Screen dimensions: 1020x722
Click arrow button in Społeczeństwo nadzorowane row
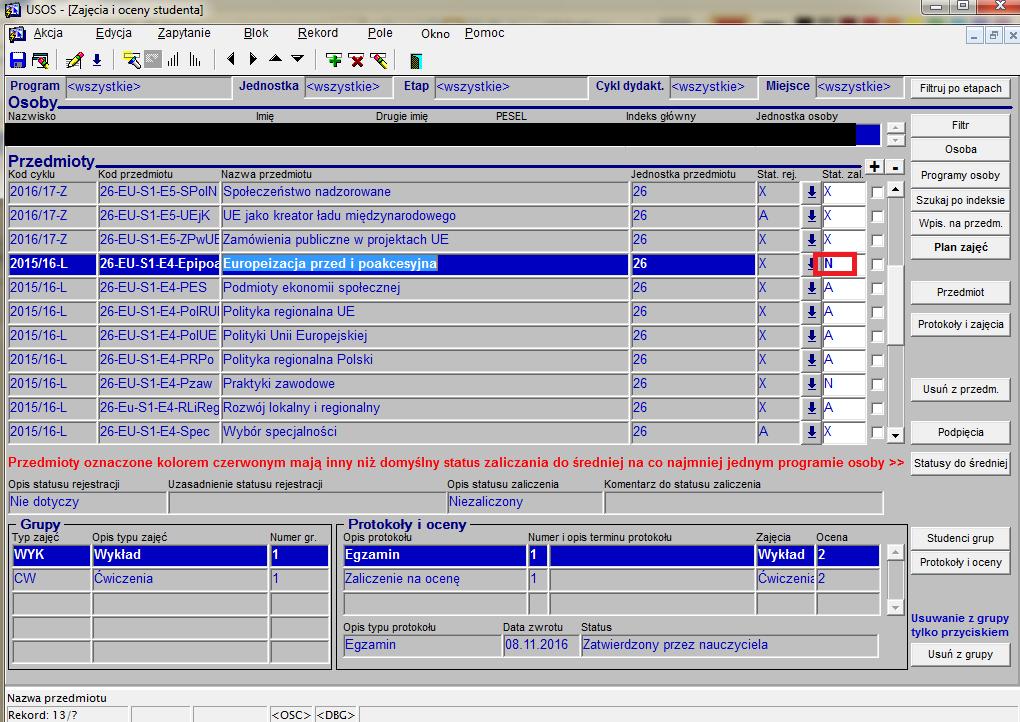(x=811, y=192)
